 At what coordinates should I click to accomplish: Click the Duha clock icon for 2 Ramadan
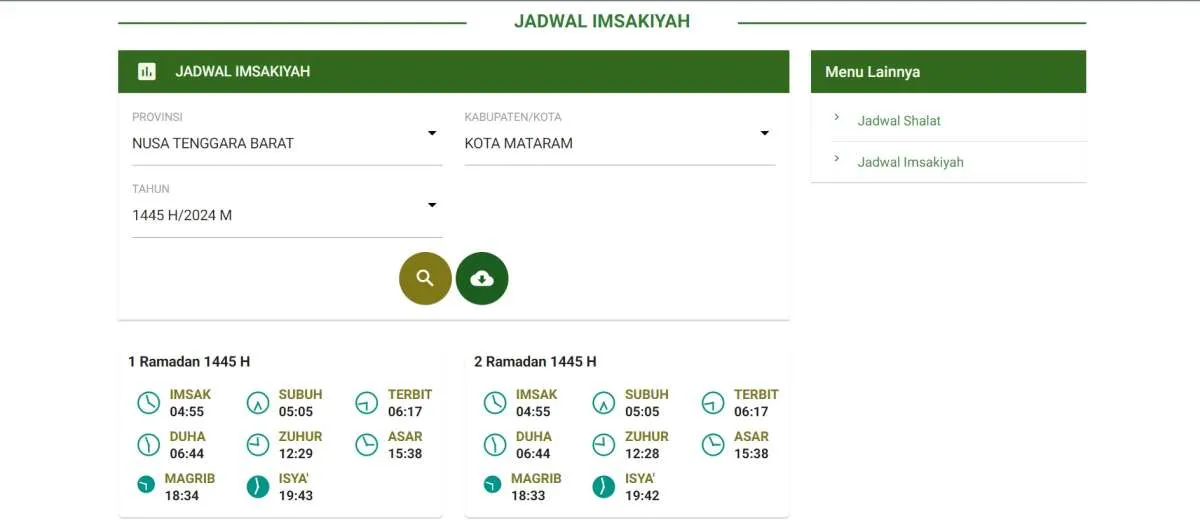coord(494,444)
